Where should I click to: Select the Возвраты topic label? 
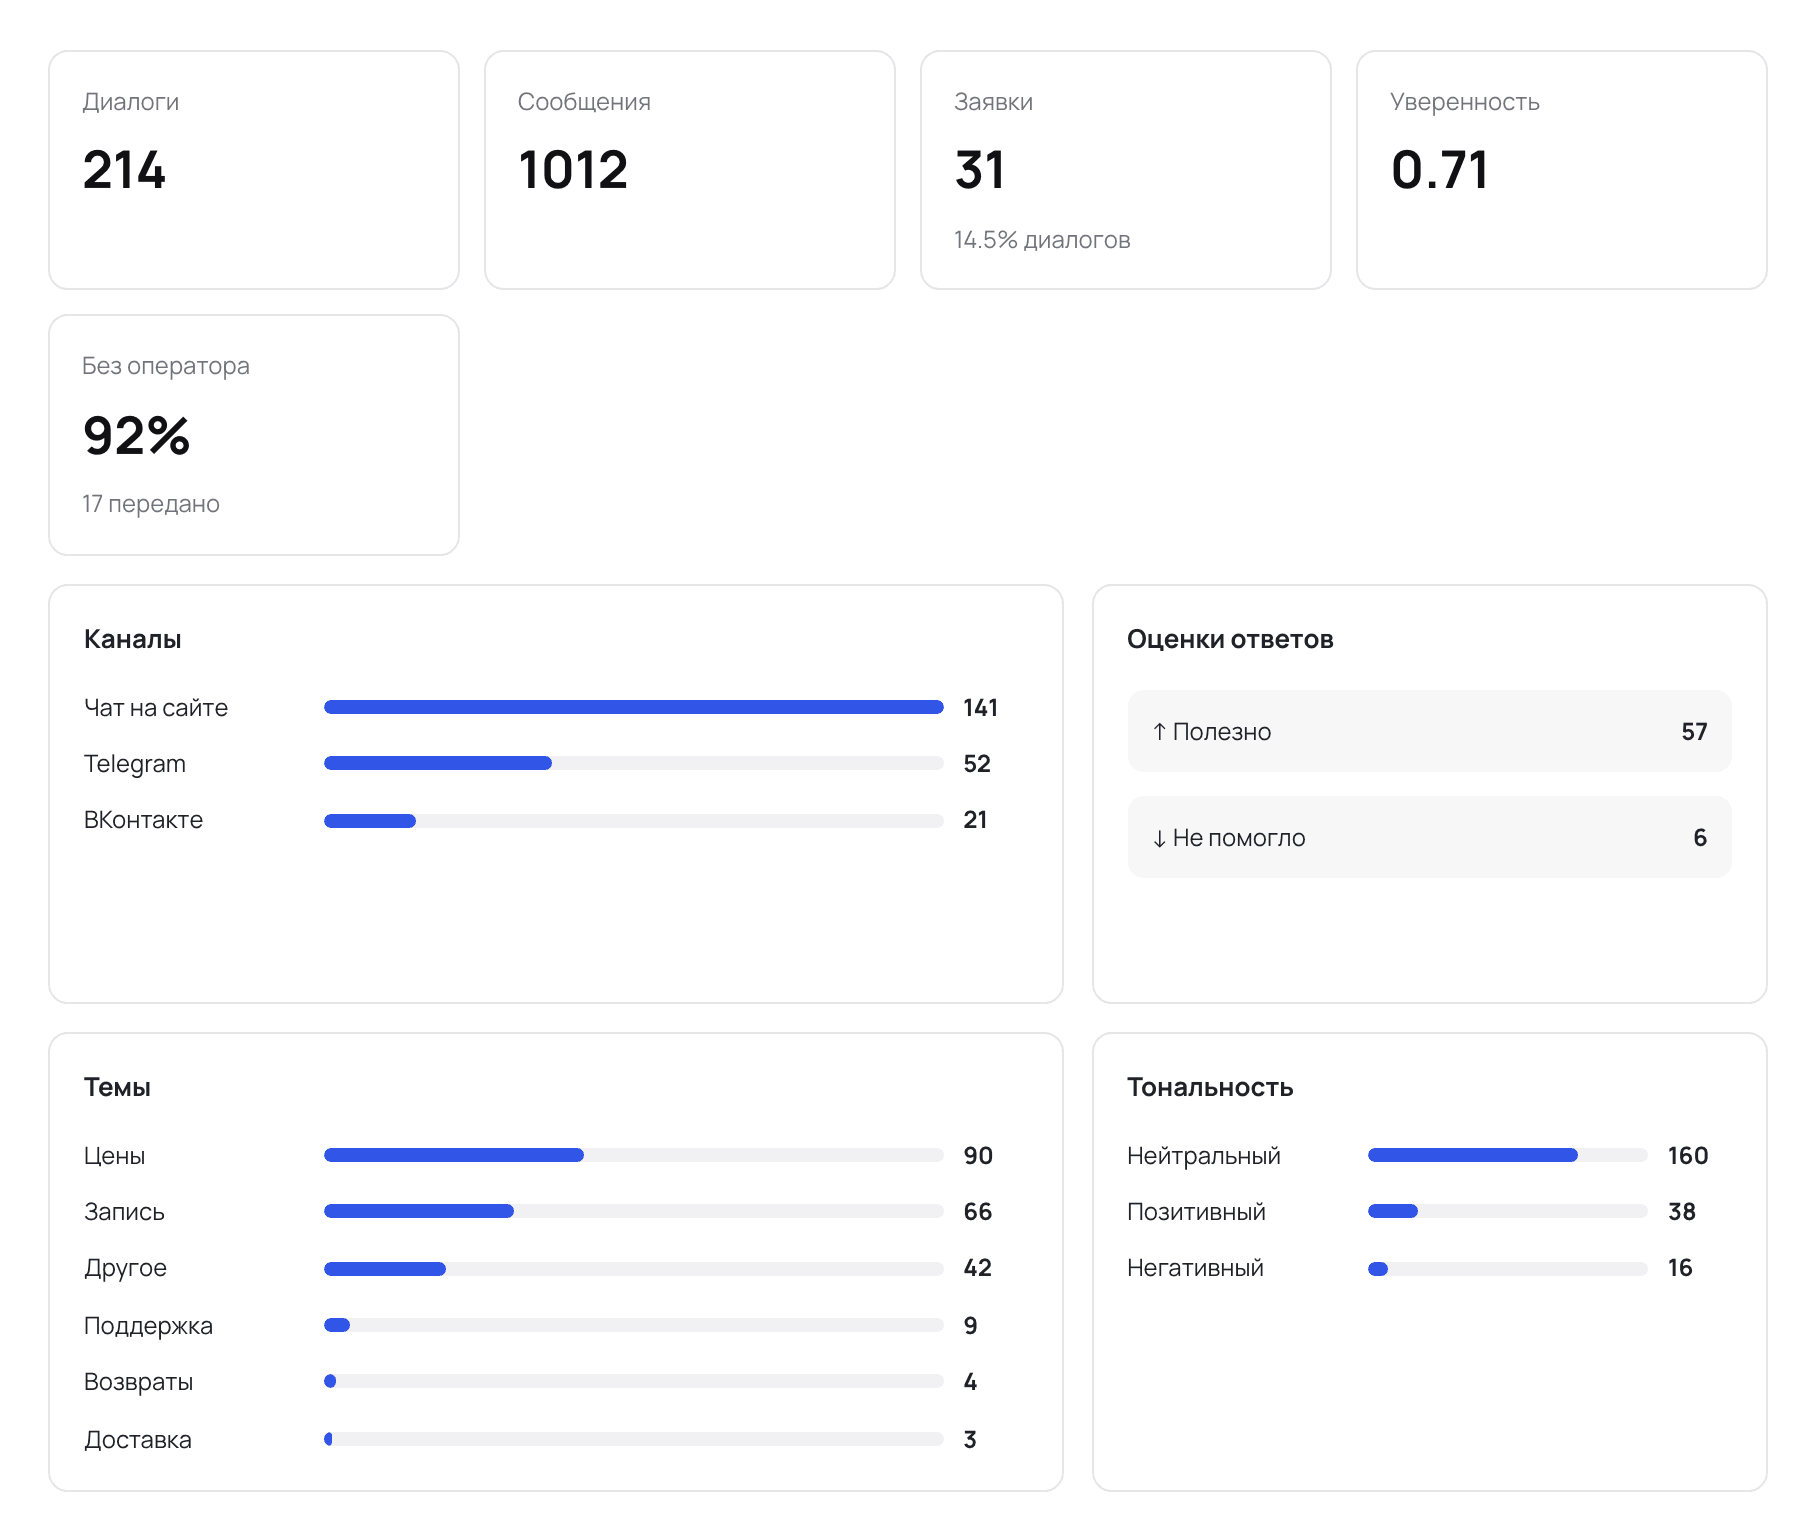pyautogui.click(x=139, y=1382)
